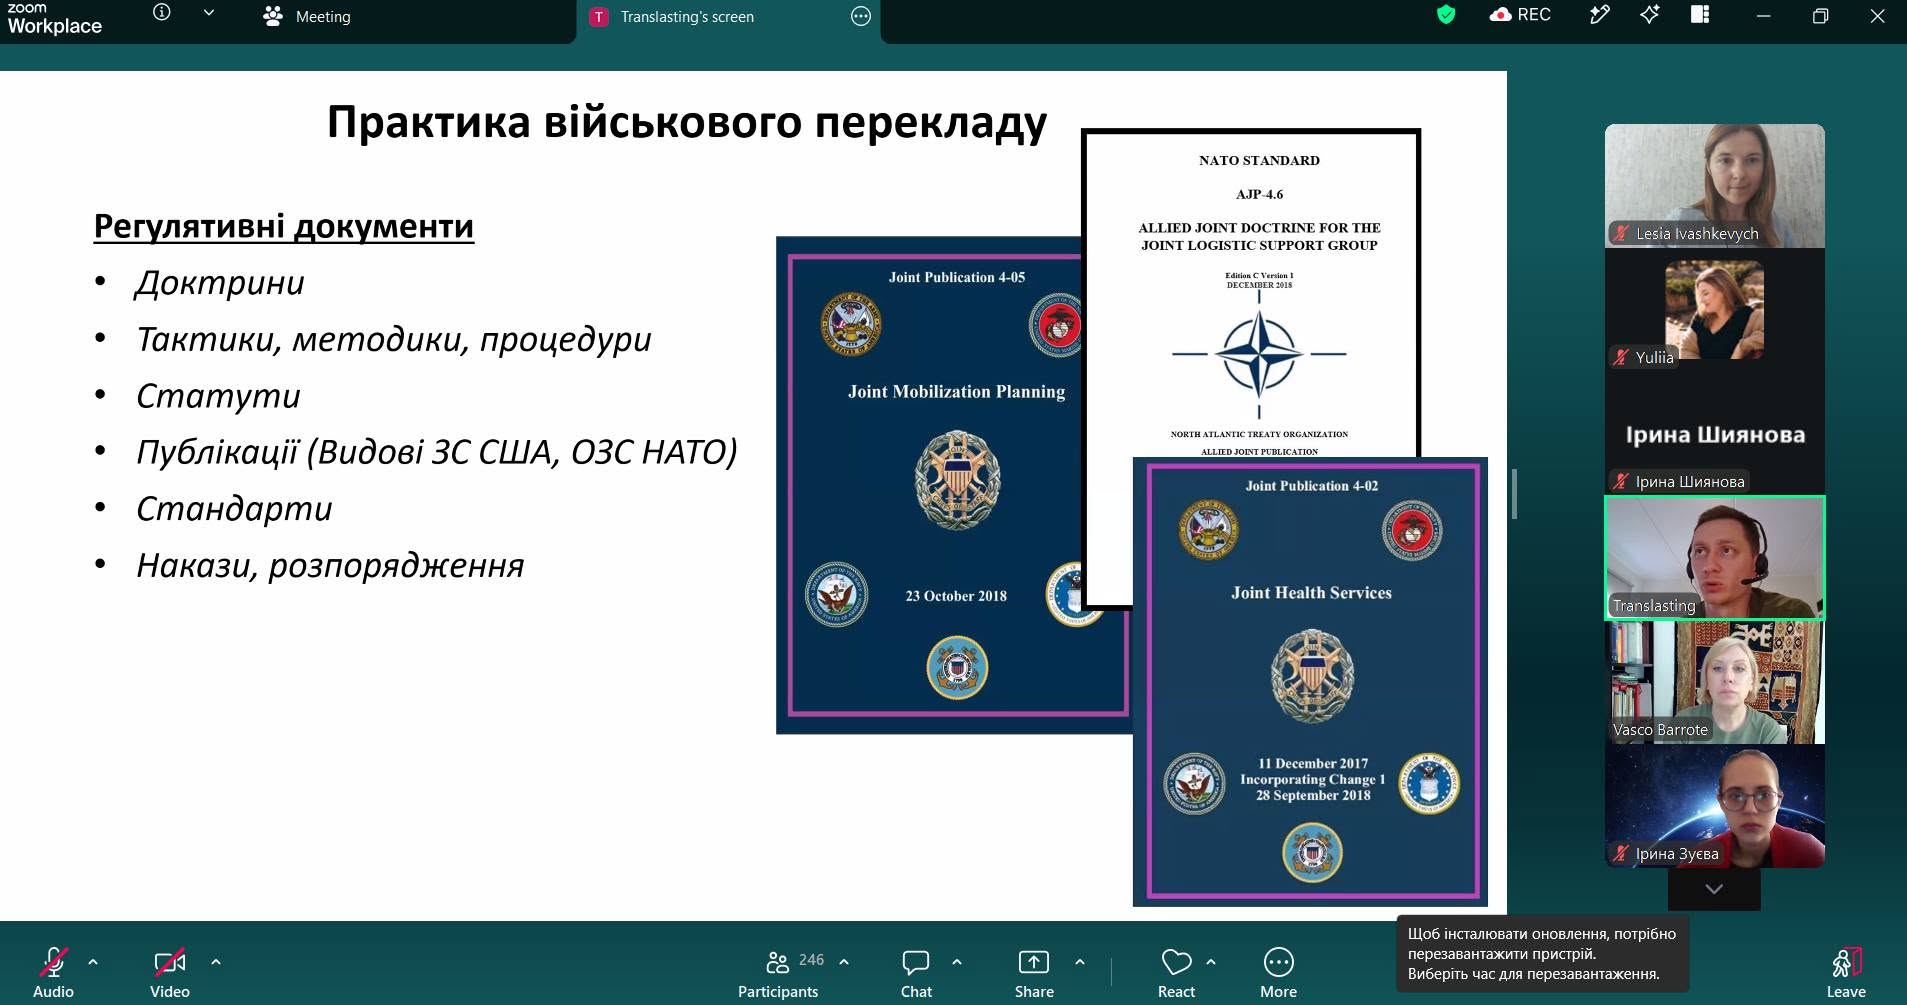The width and height of the screenshot is (1907, 1005).
Task: Click the Joint Health Services cover image
Action: pos(1310,682)
